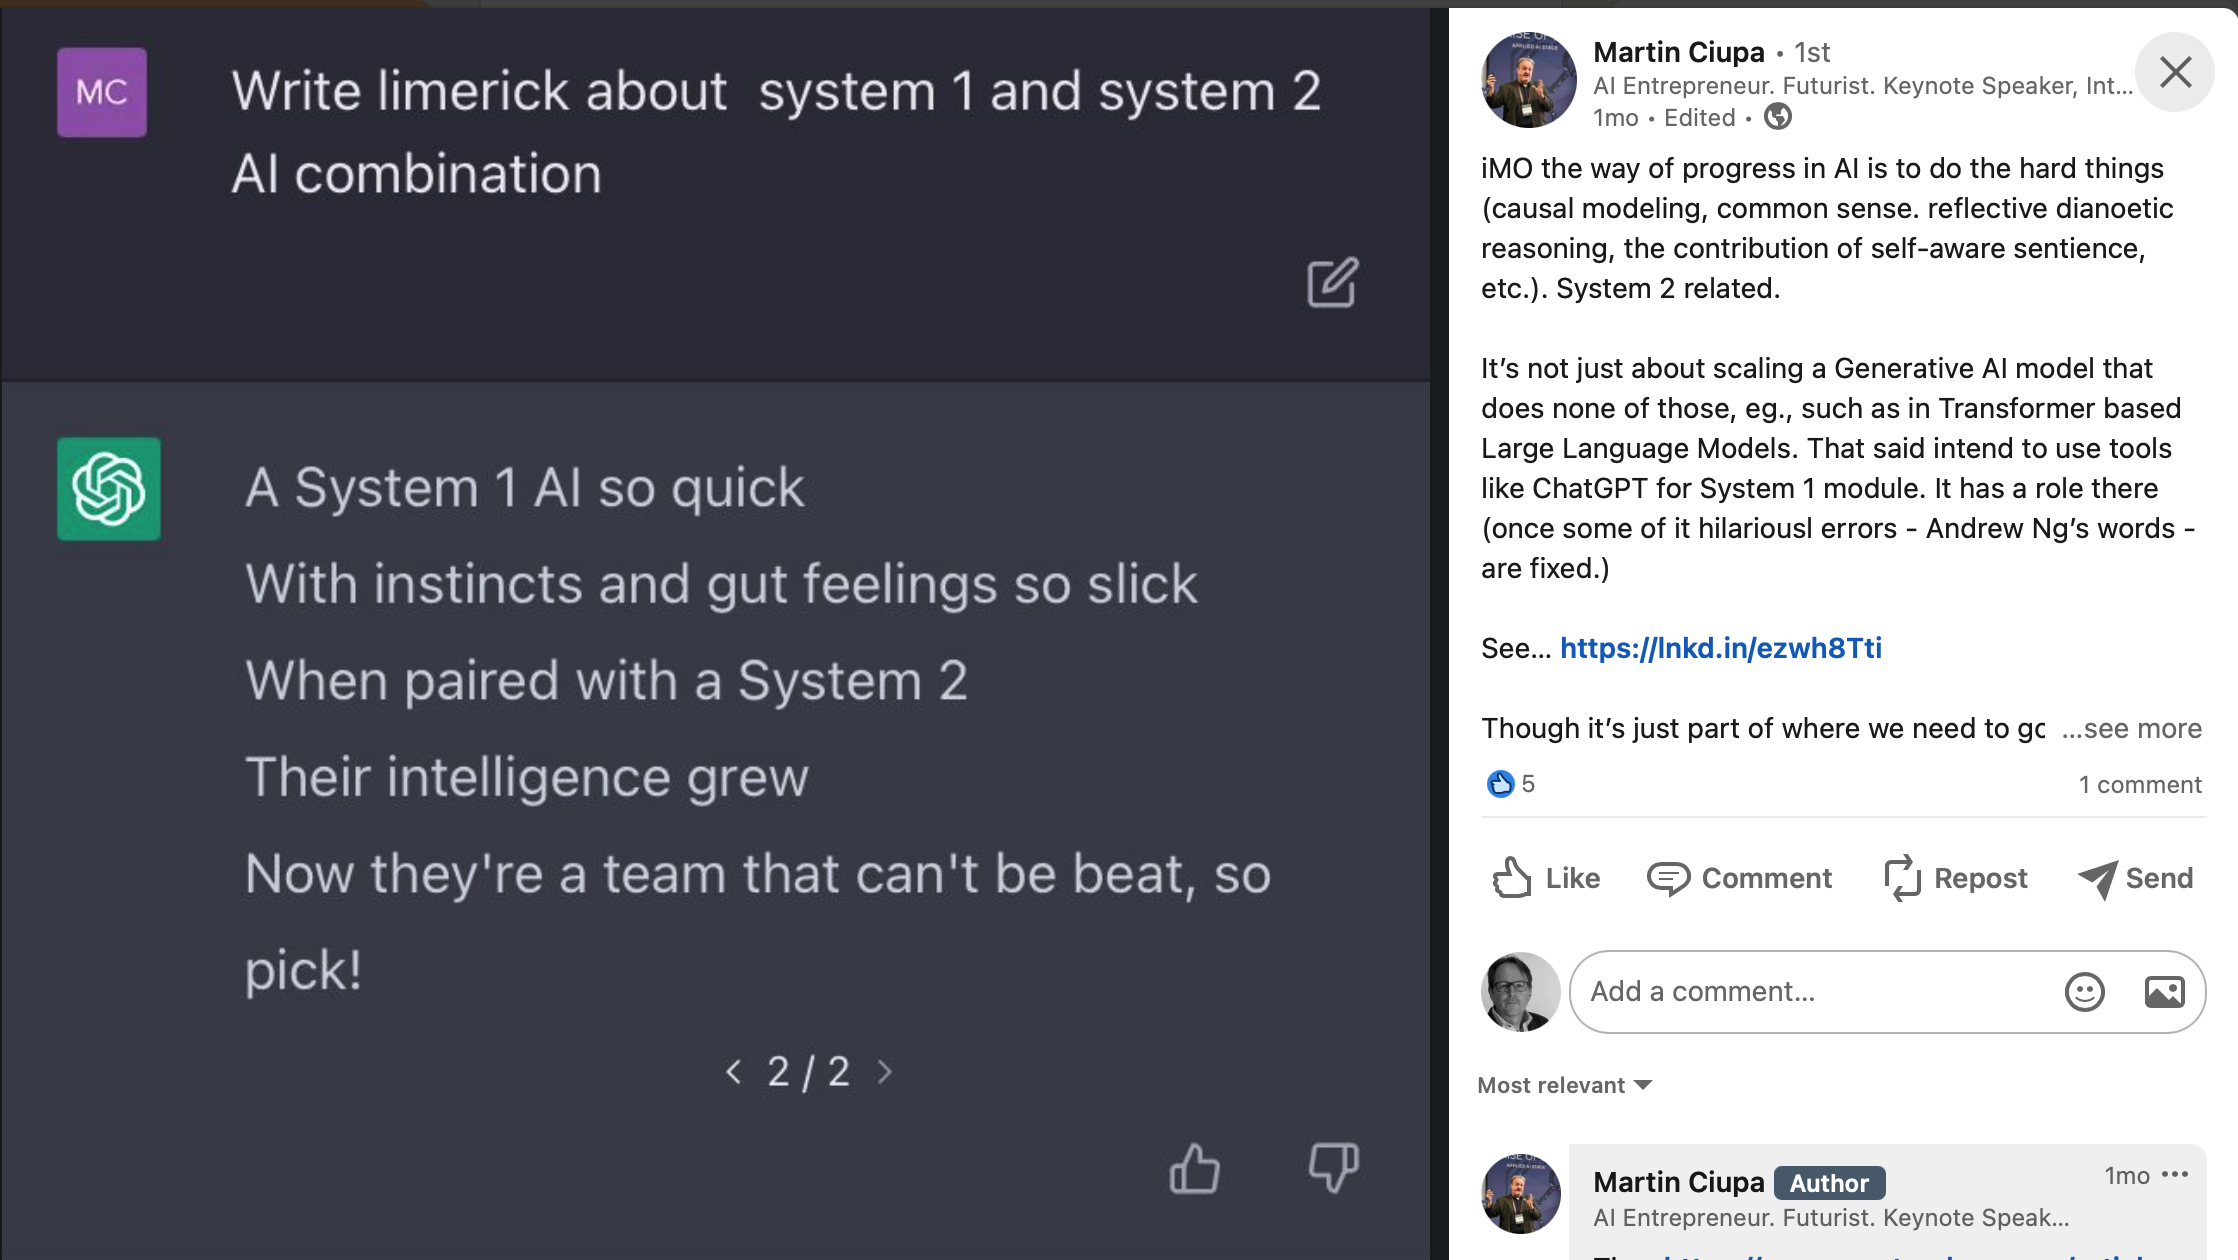Open comment options three-dot menu
The width and height of the screenshot is (2238, 1260).
pos(2175,1174)
